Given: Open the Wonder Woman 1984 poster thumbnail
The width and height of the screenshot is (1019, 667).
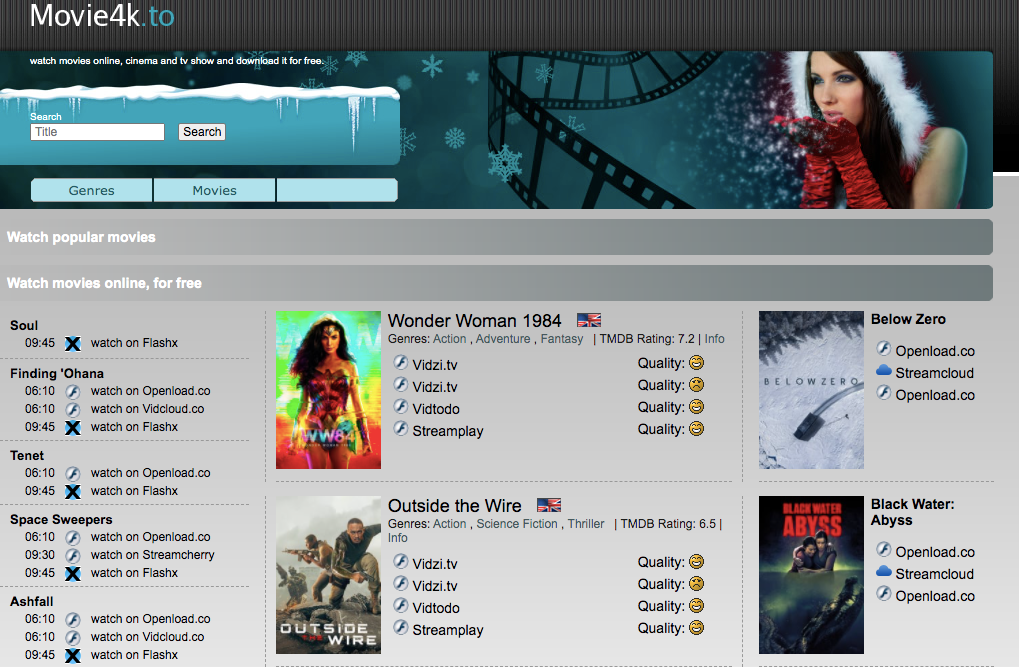Looking at the screenshot, I should point(328,390).
